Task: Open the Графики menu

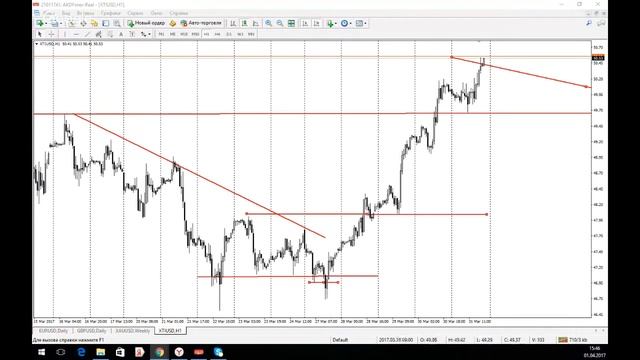Action: (x=111, y=13)
